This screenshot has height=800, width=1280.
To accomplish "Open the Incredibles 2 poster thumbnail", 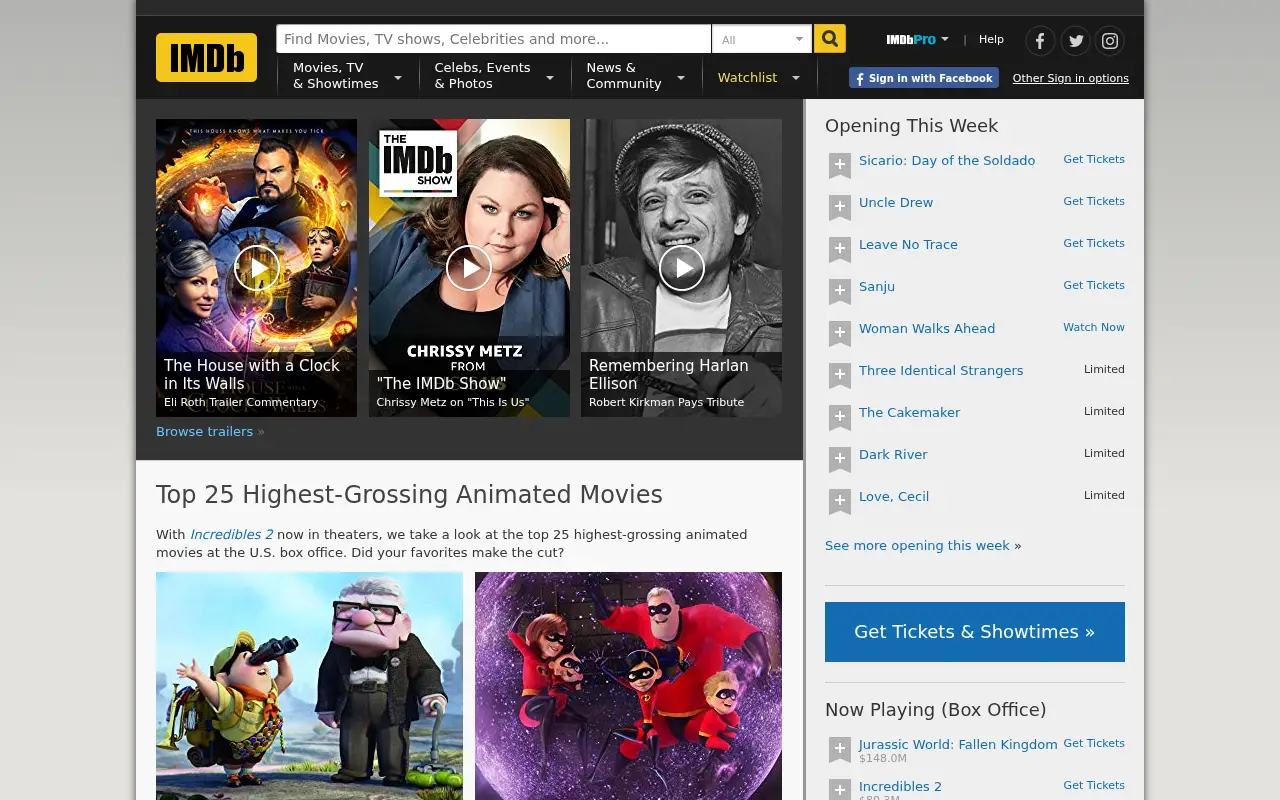I will [x=628, y=686].
